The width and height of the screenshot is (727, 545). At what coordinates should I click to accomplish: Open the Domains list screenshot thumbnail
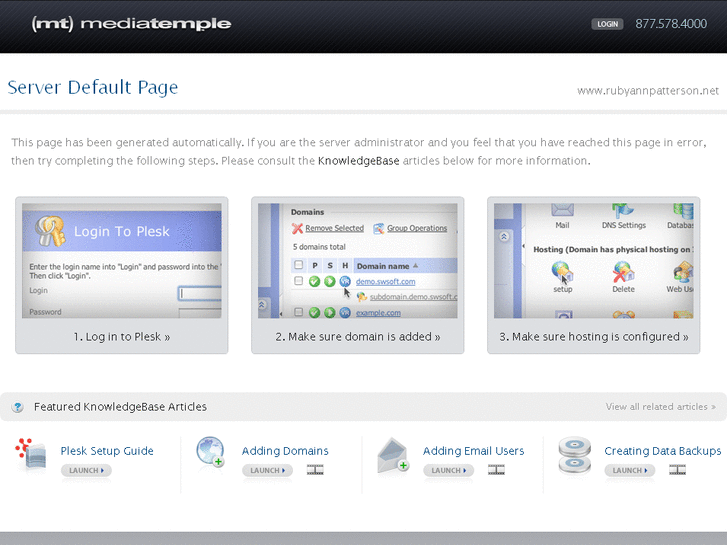[357, 261]
